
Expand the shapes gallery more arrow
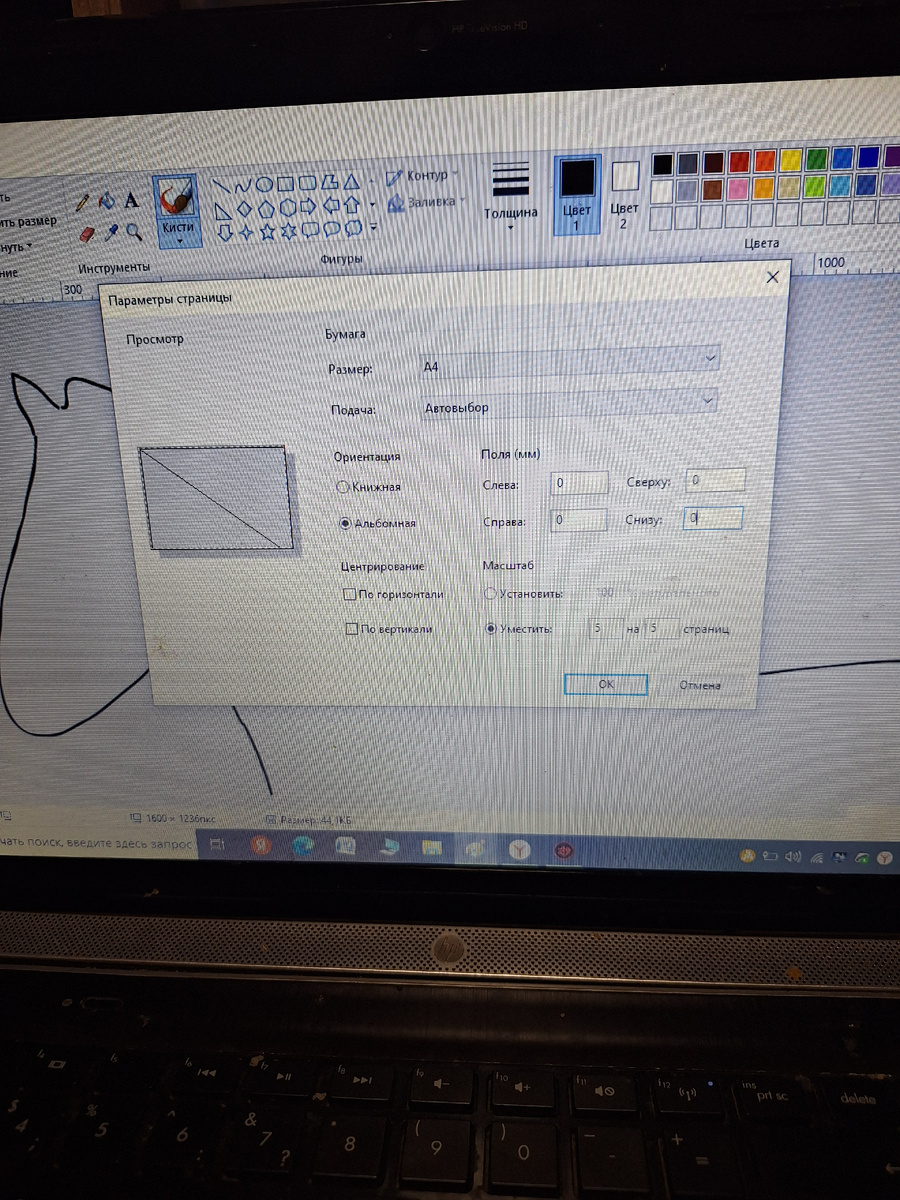(373, 227)
